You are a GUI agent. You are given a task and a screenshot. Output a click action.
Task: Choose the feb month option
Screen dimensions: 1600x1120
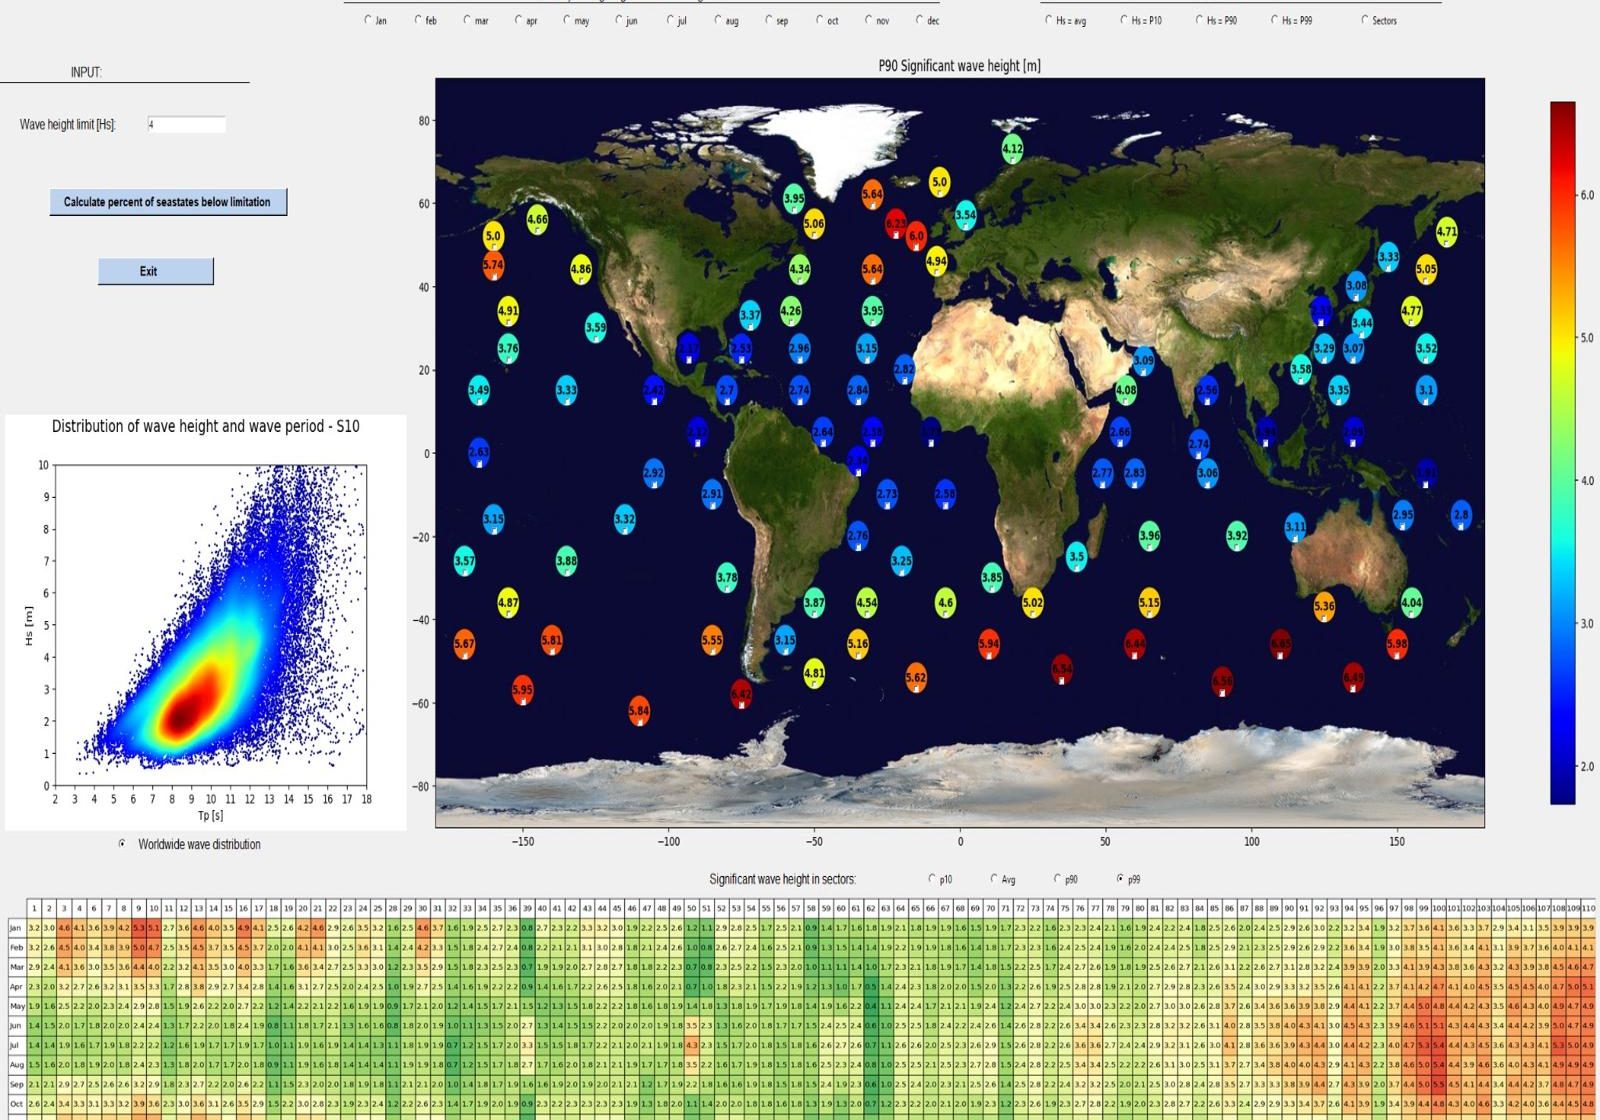[x=418, y=20]
